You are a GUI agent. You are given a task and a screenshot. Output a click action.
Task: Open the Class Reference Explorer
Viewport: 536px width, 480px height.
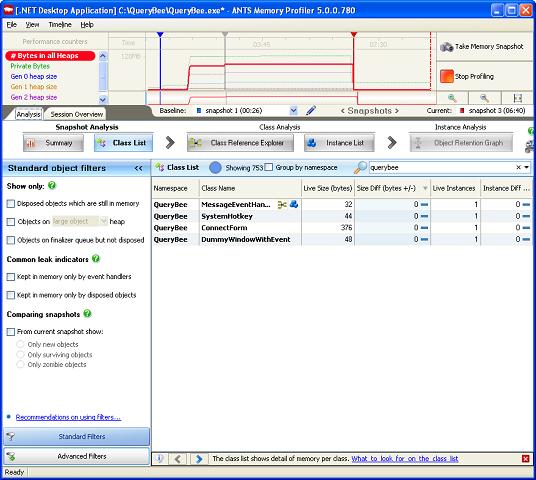pyautogui.click(x=240, y=143)
